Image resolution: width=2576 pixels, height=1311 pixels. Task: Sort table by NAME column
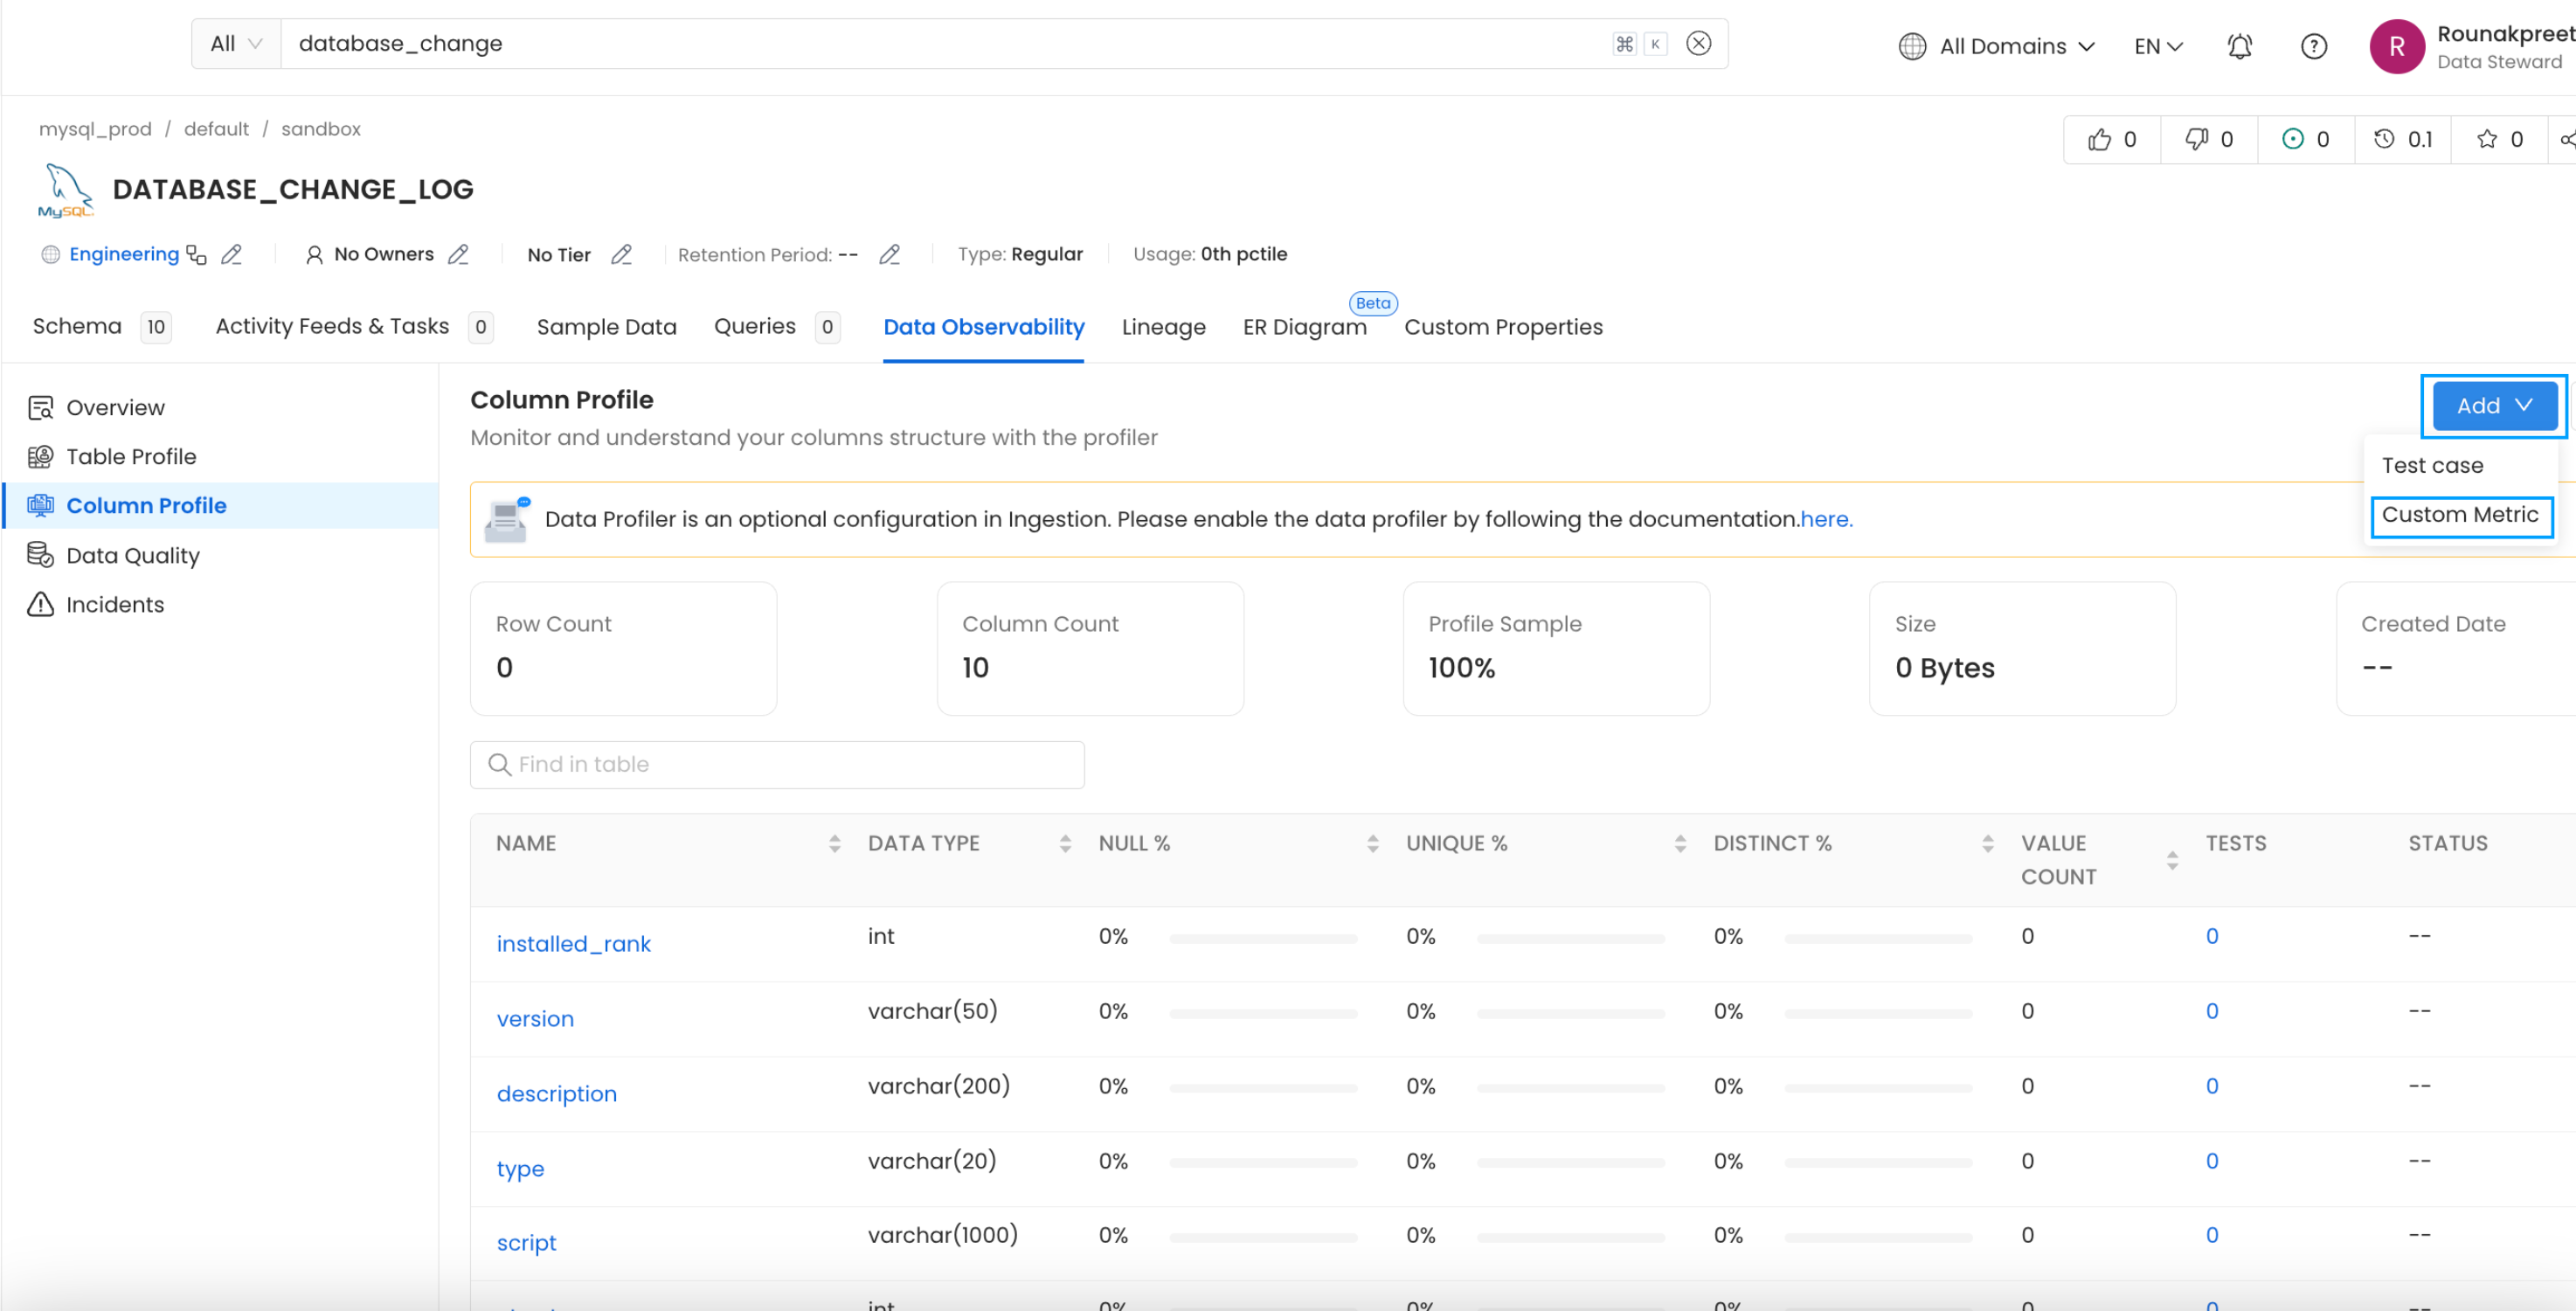(834, 843)
